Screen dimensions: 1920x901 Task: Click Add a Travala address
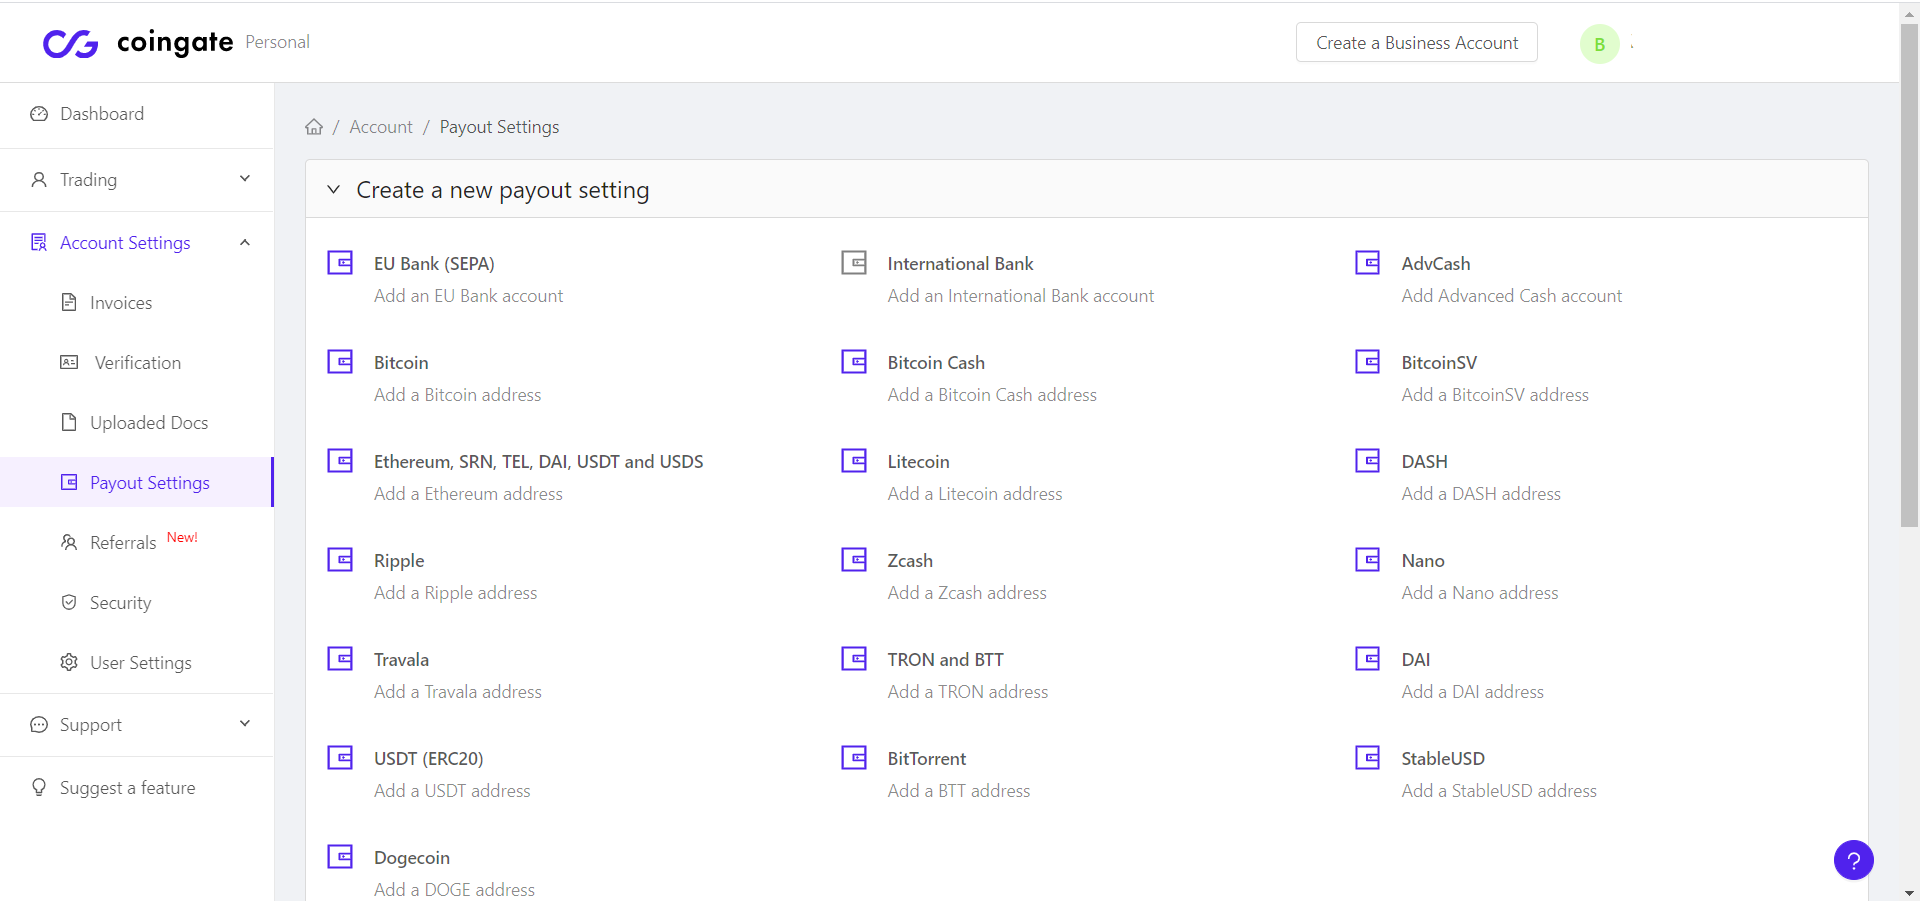point(458,692)
